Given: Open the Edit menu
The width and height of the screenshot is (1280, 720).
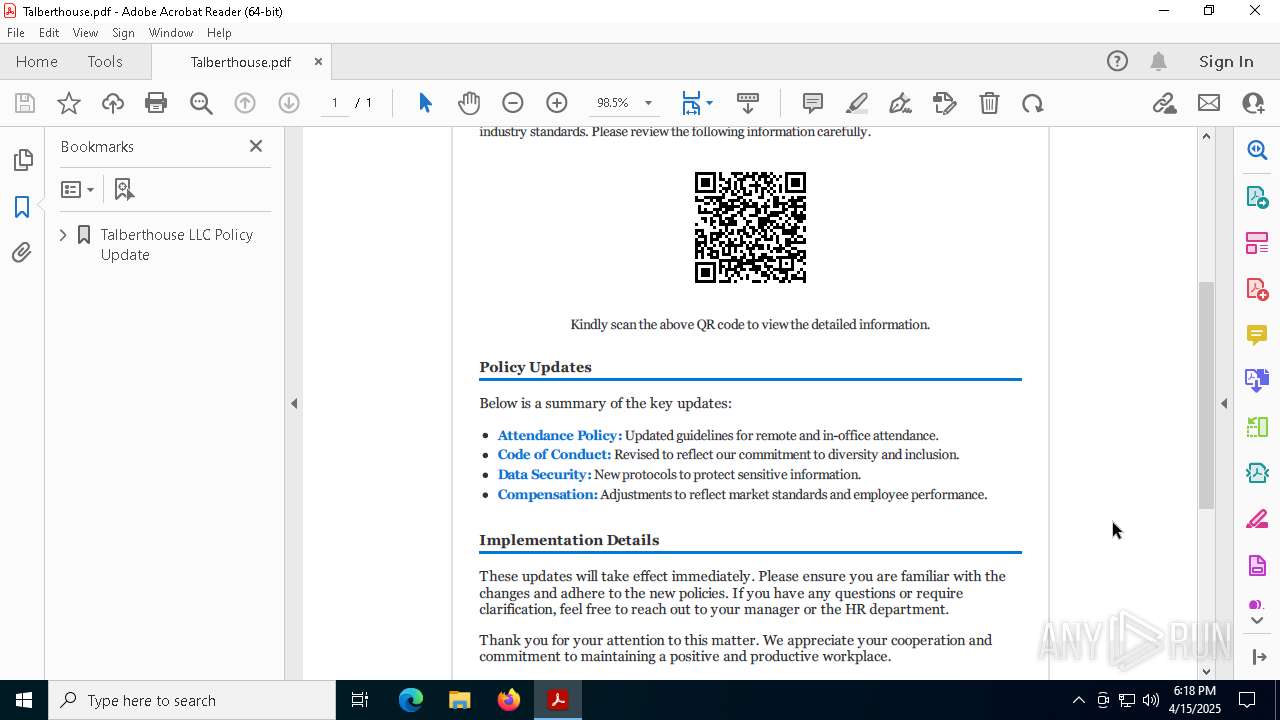Looking at the screenshot, I should point(49,33).
